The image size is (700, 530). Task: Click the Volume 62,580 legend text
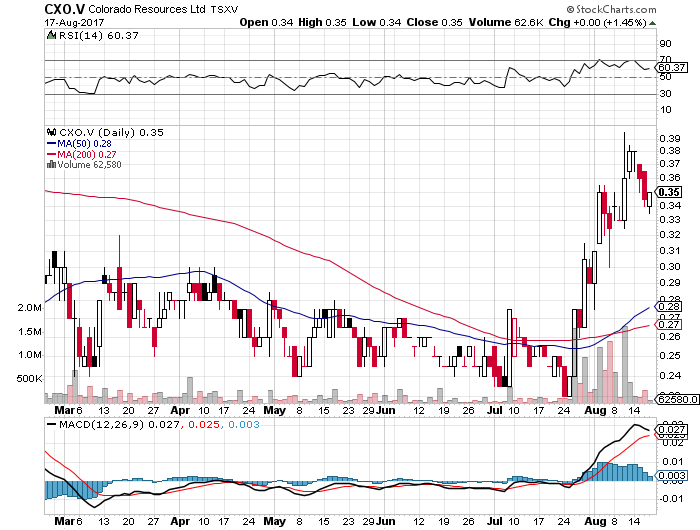pyautogui.click(x=89, y=165)
